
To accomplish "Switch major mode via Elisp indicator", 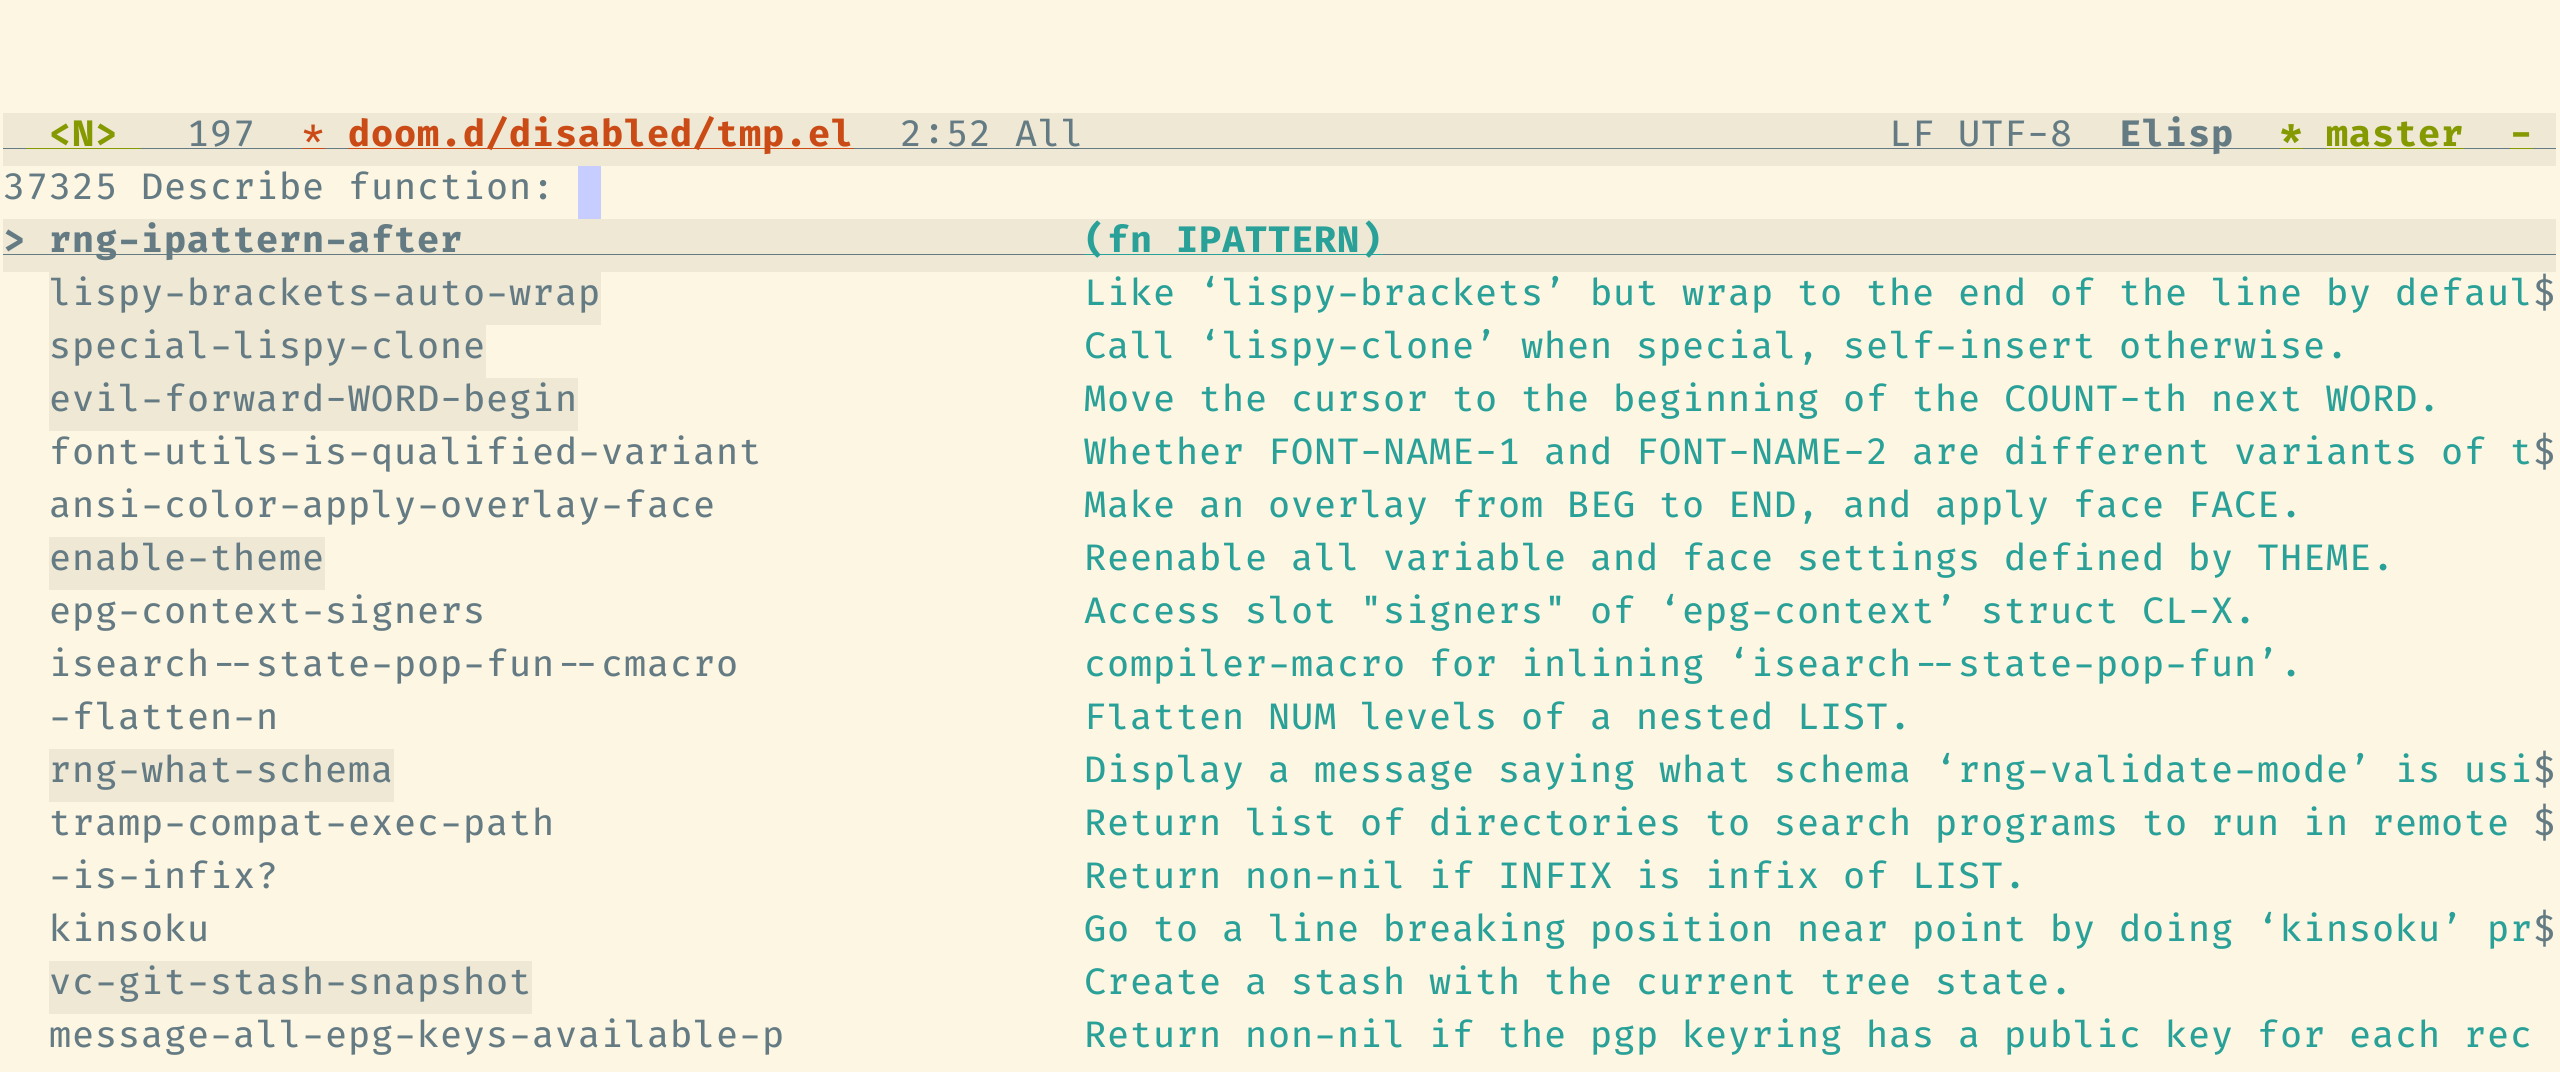I will pyautogui.click(x=2176, y=134).
